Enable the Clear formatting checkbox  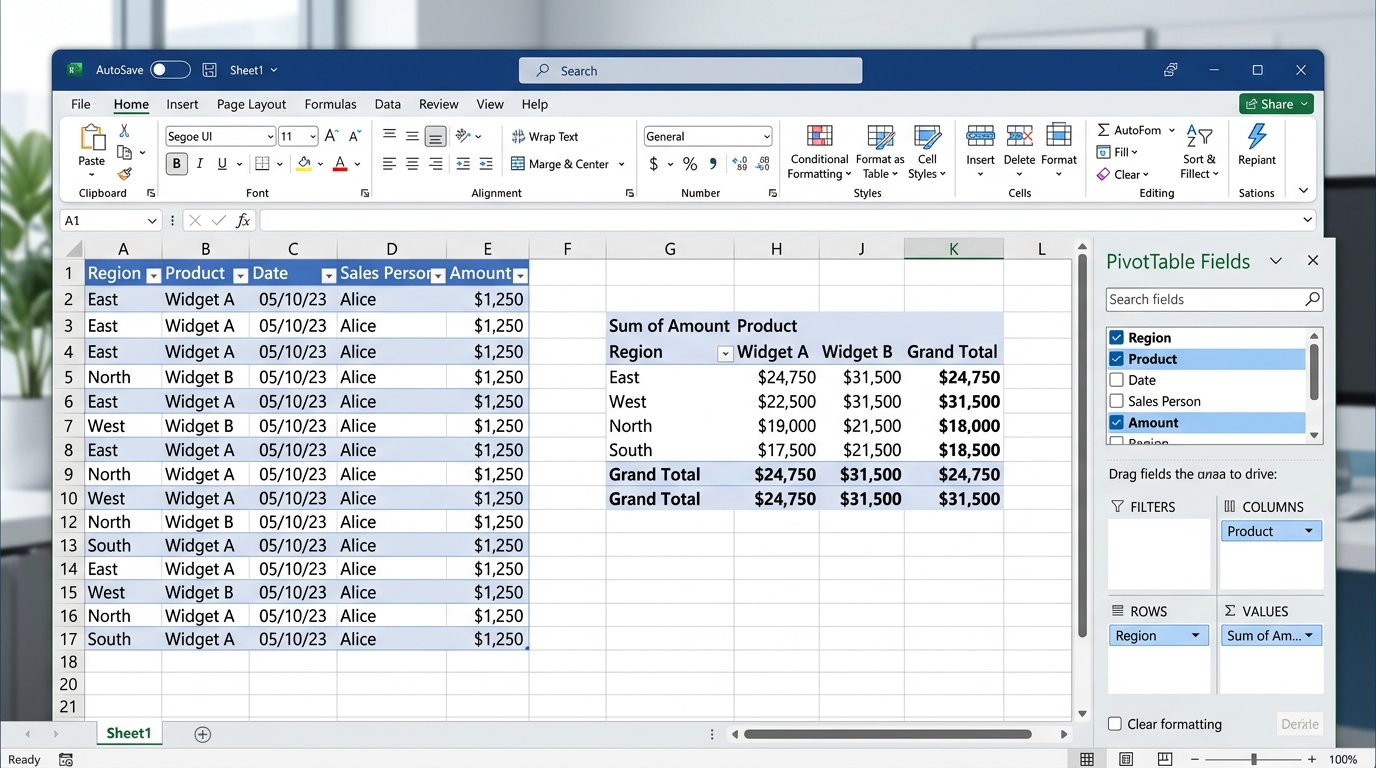tap(1115, 724)
